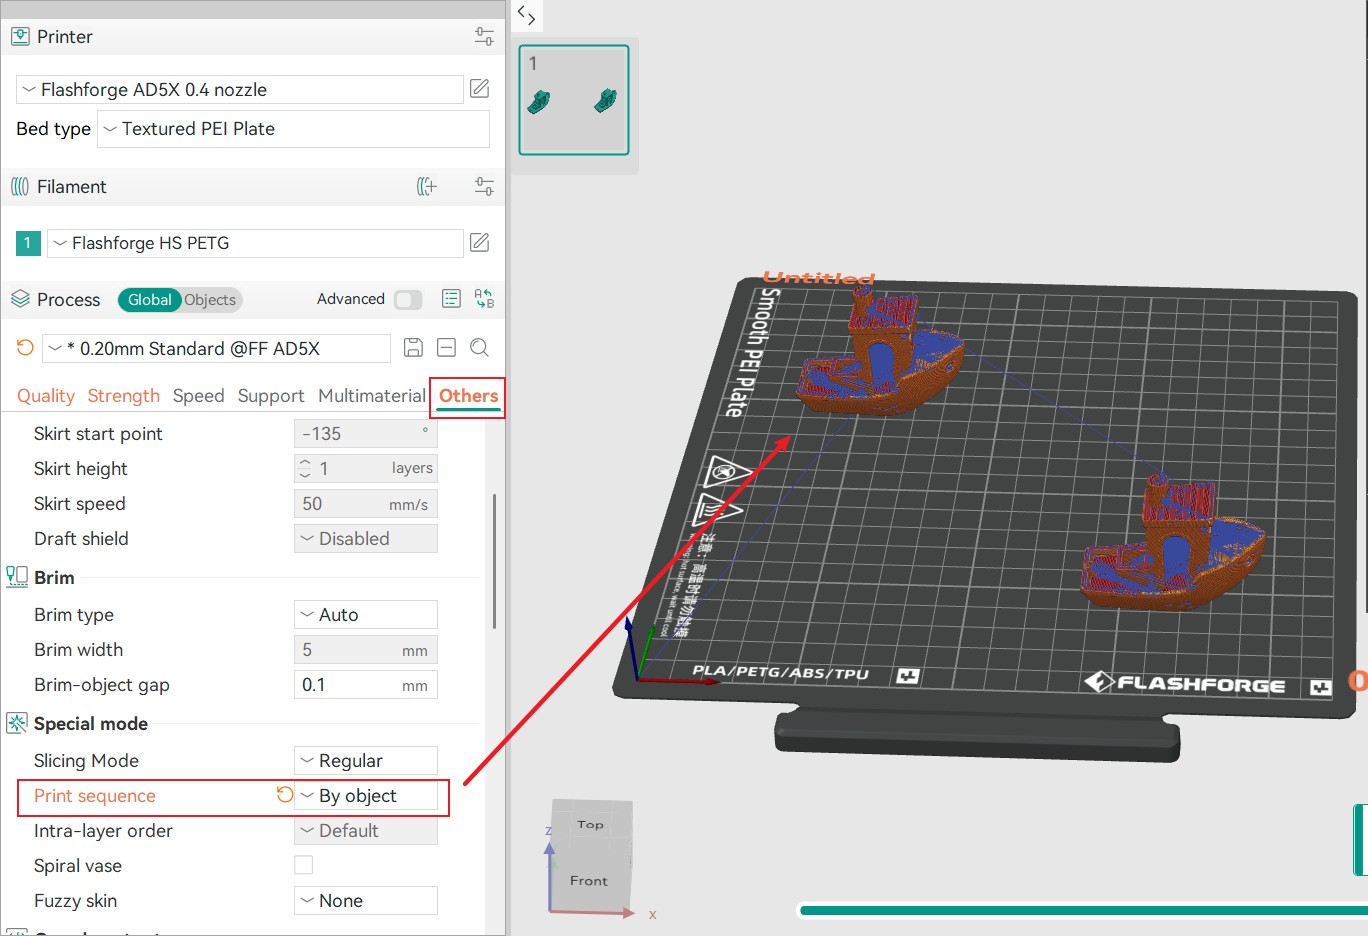1368x936 pixels.
Task: Select plate 1 thumbnail
Action: coord(574,100)
